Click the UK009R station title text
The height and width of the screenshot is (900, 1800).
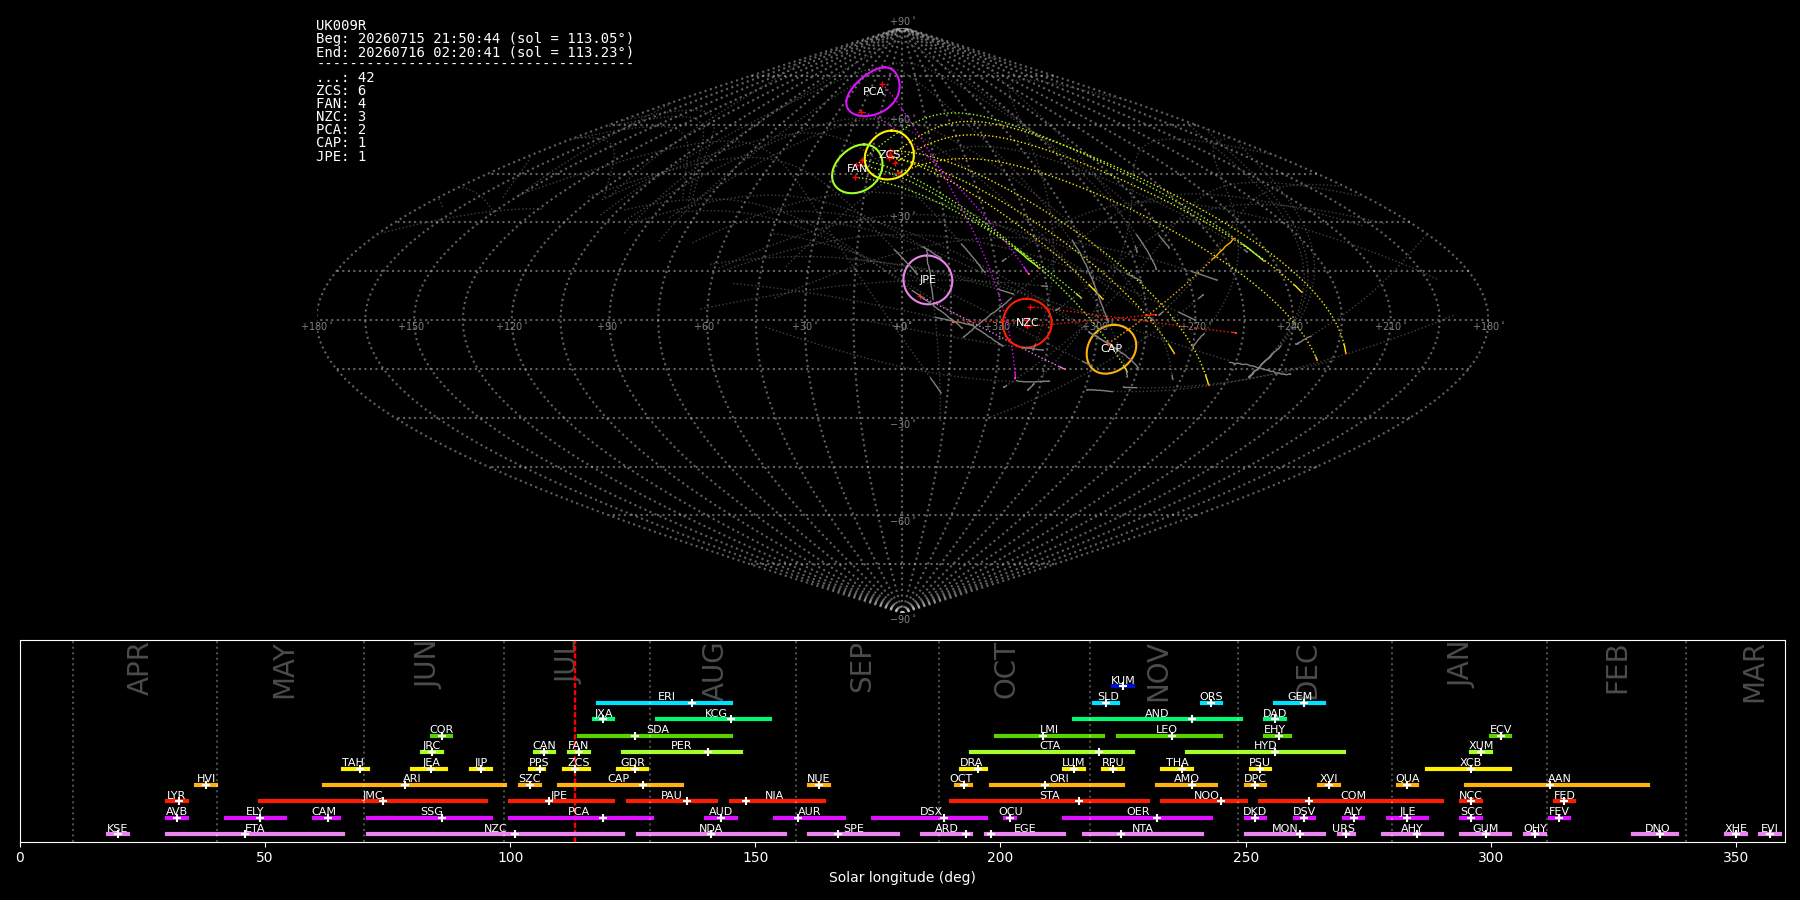click(341, 26)
